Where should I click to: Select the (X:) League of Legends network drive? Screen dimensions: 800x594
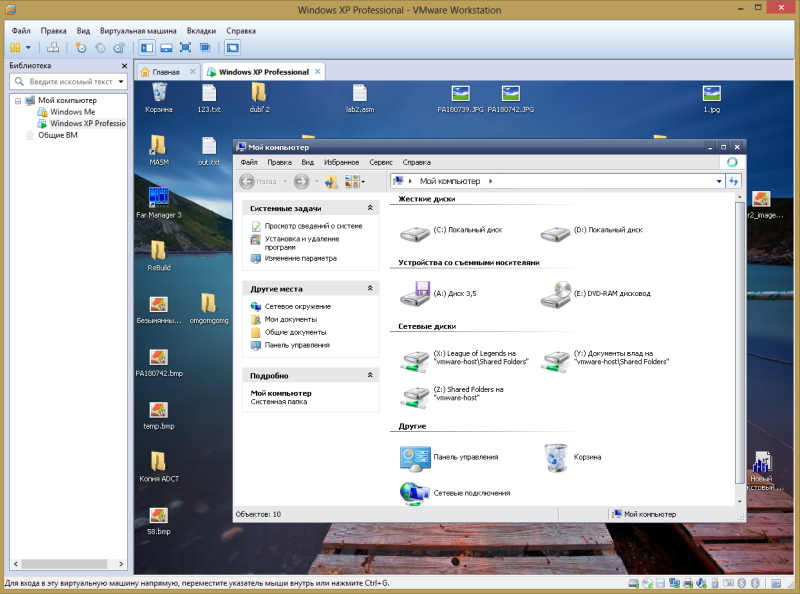pos(464,359)
